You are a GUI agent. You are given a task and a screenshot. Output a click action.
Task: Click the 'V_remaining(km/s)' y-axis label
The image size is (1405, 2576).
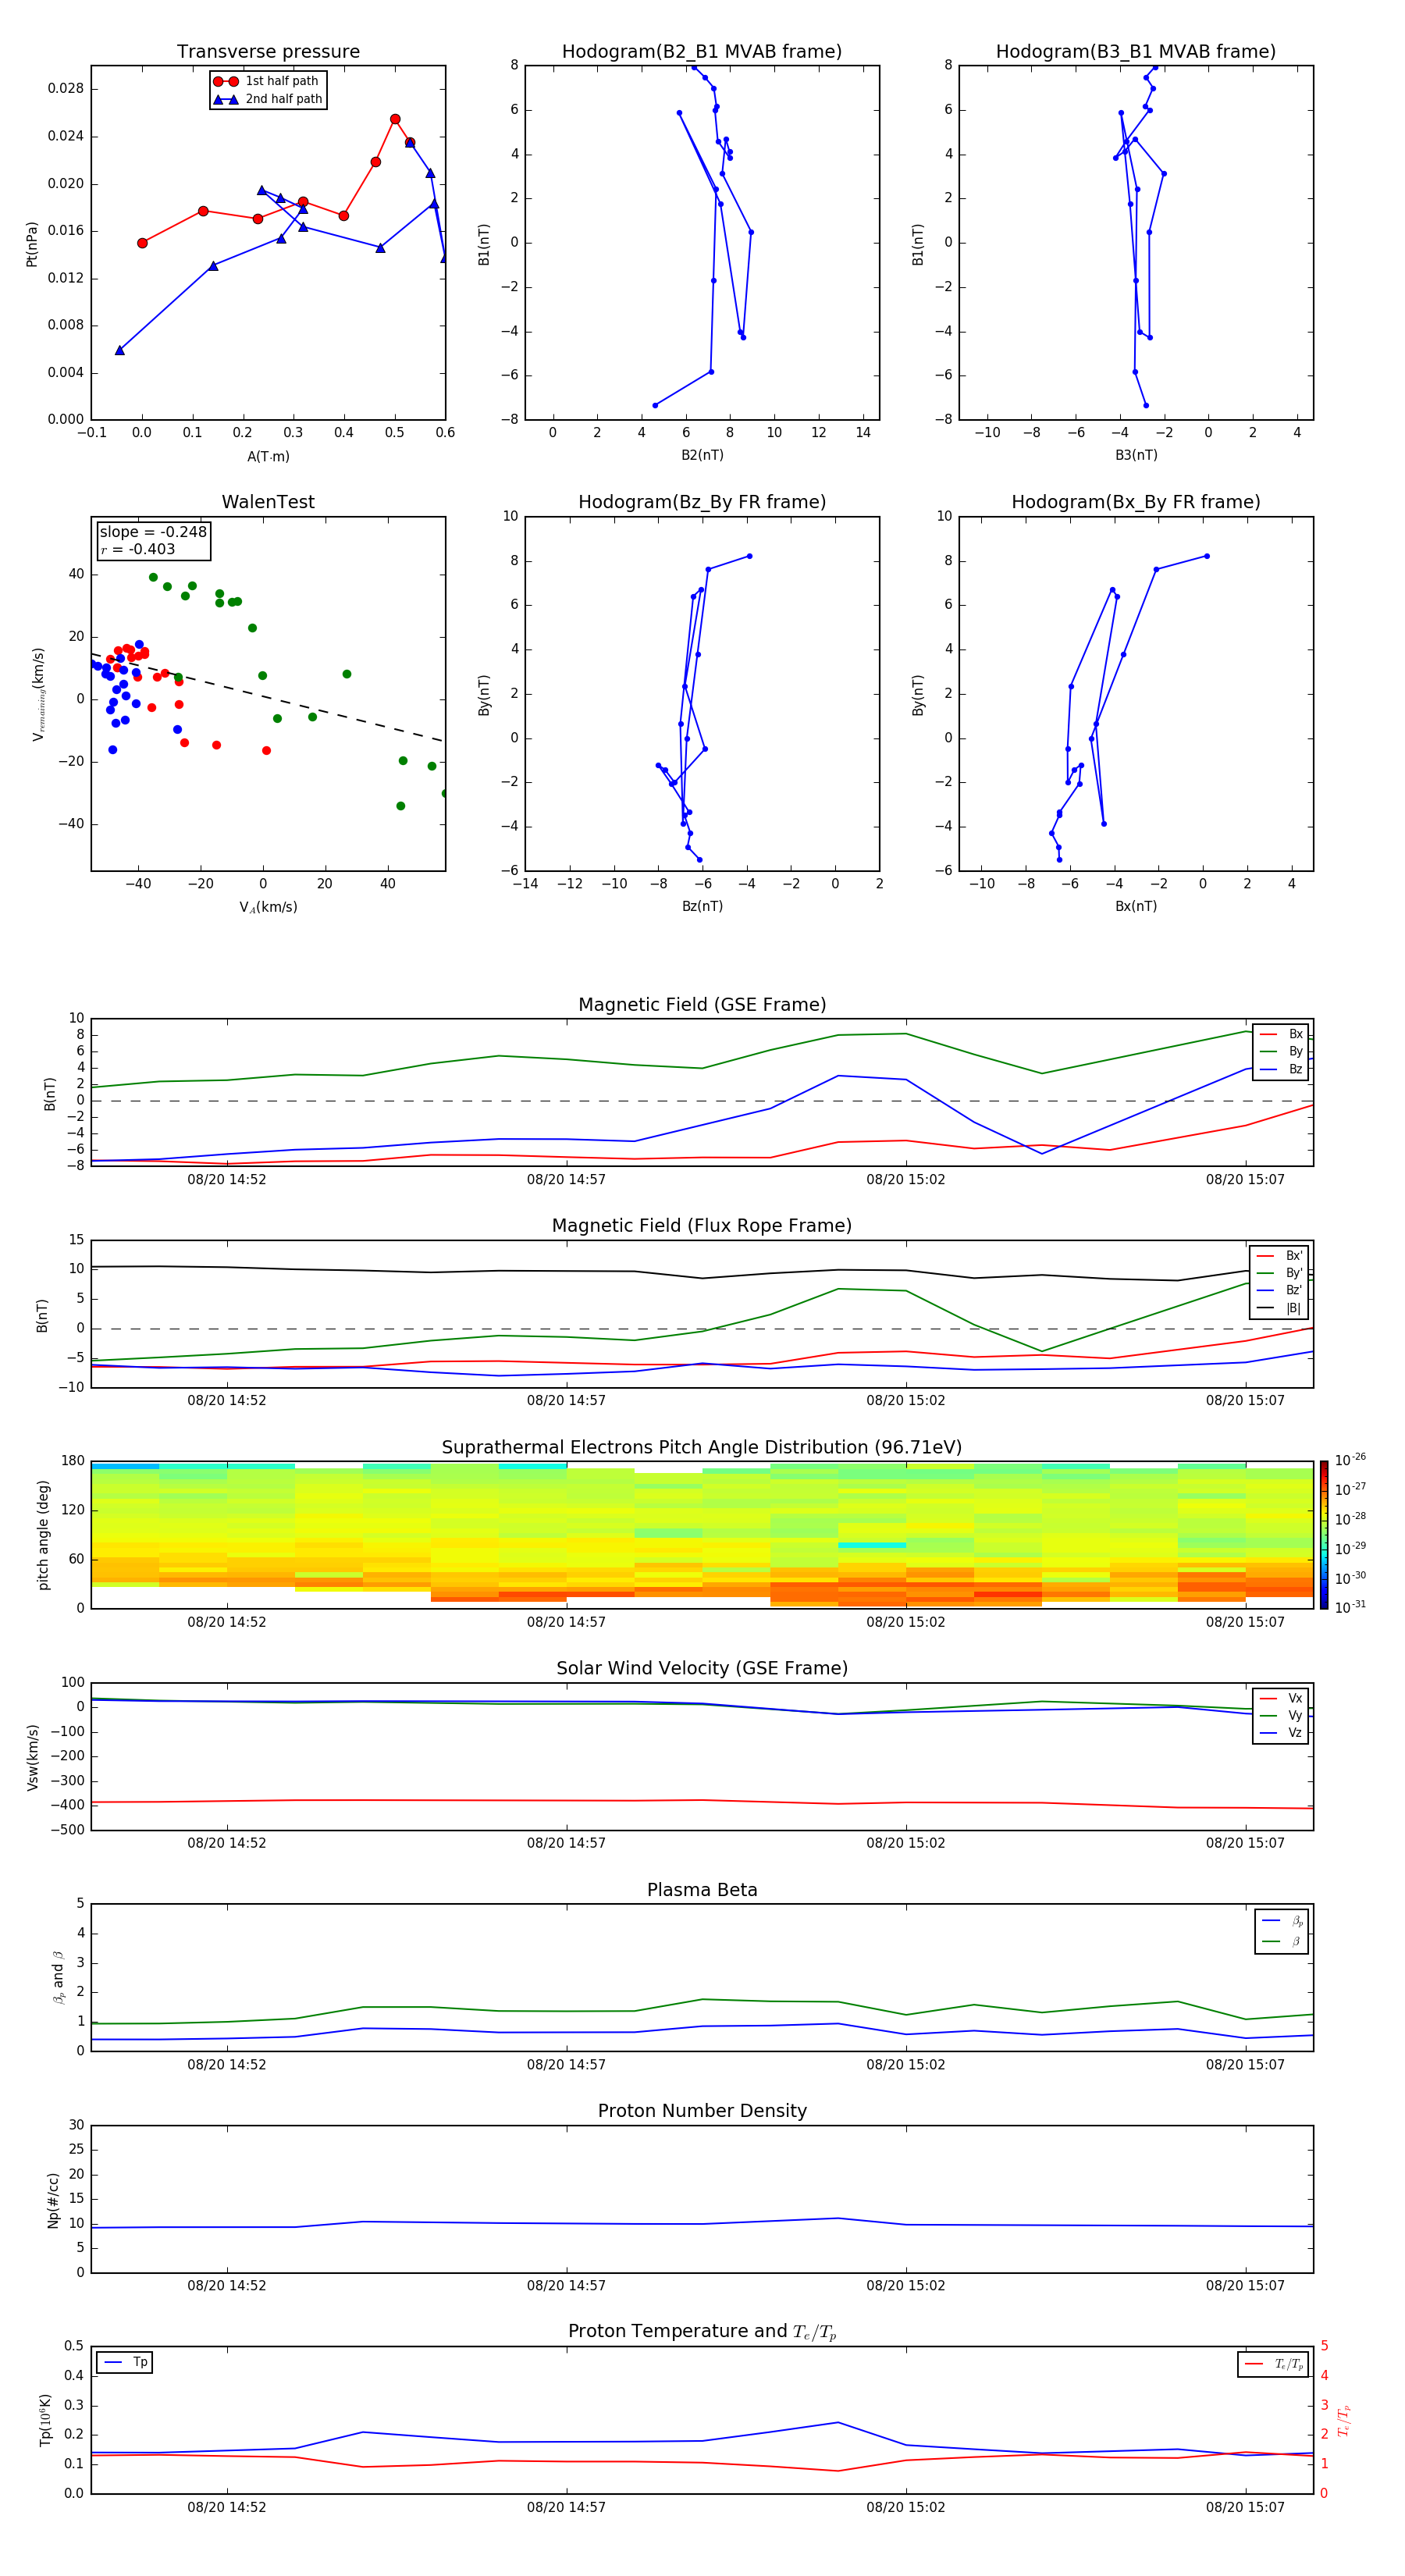(39, 694)
